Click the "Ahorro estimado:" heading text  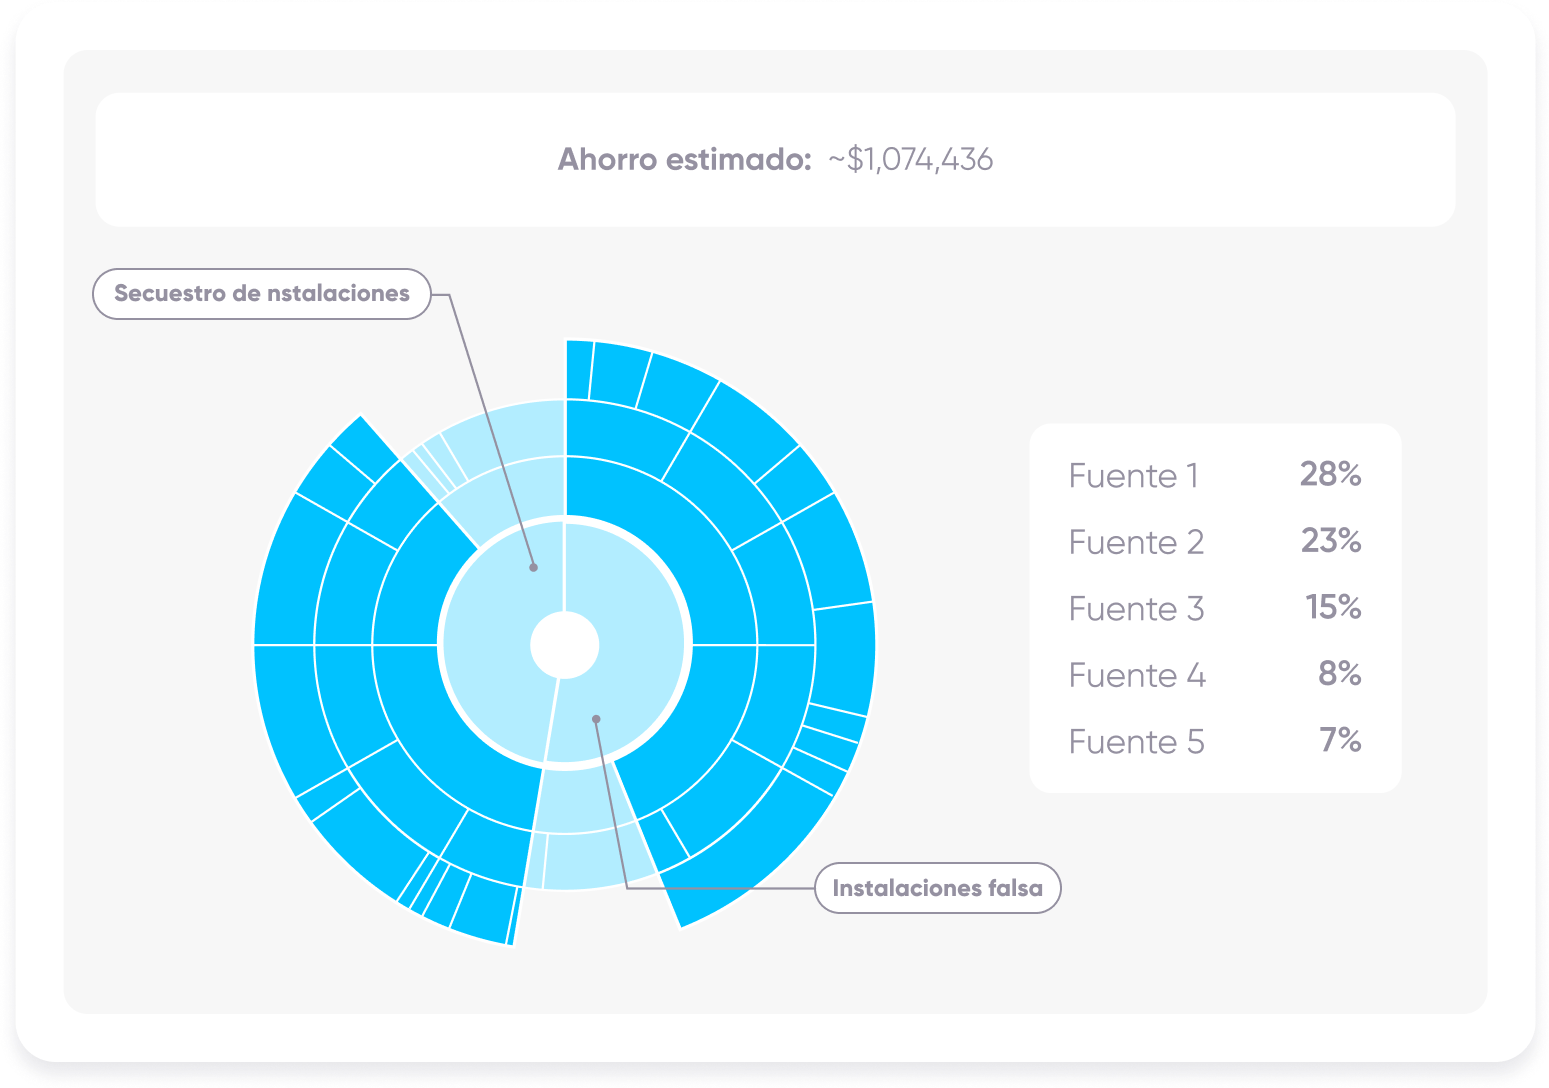(684, 160)
